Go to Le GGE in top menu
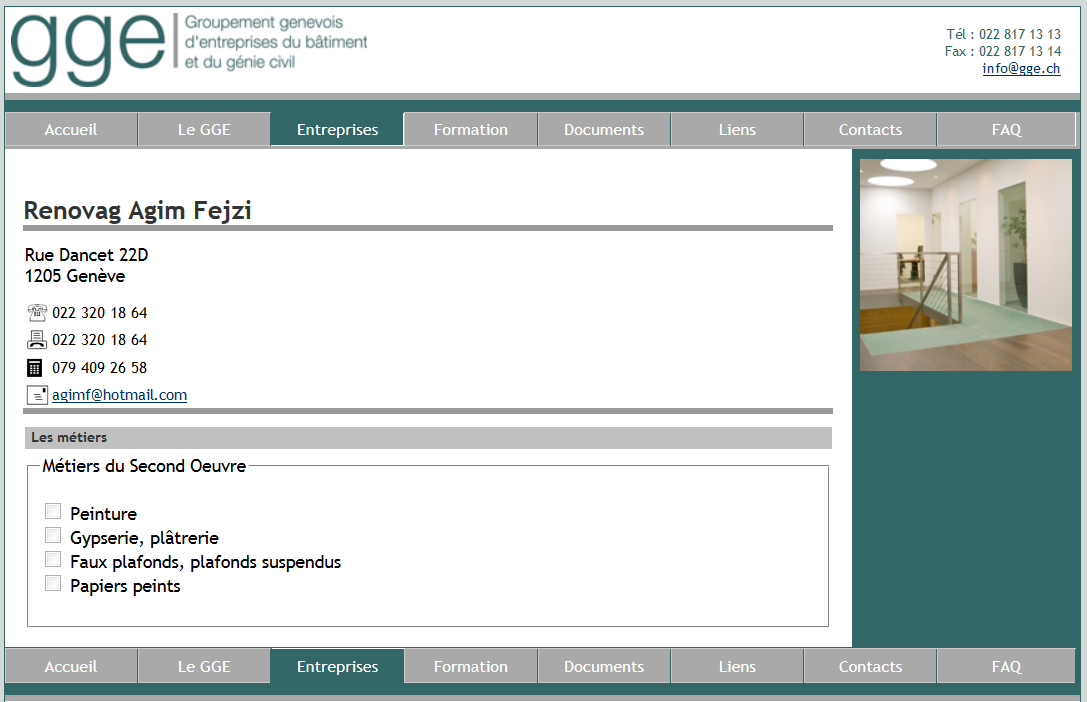Image resolution: width=1087 pixels, height=702 pixels. (x=204, y=130)
